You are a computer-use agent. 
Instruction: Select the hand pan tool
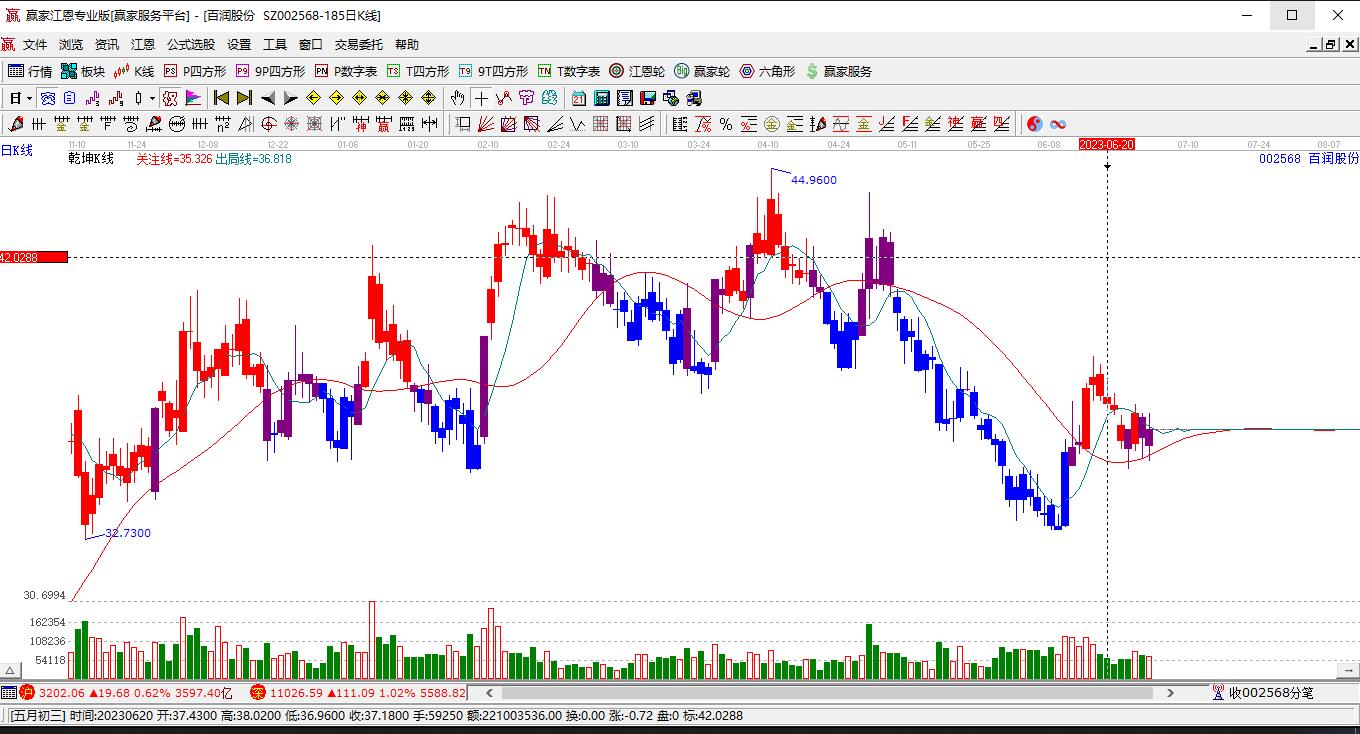coord(457,98)
